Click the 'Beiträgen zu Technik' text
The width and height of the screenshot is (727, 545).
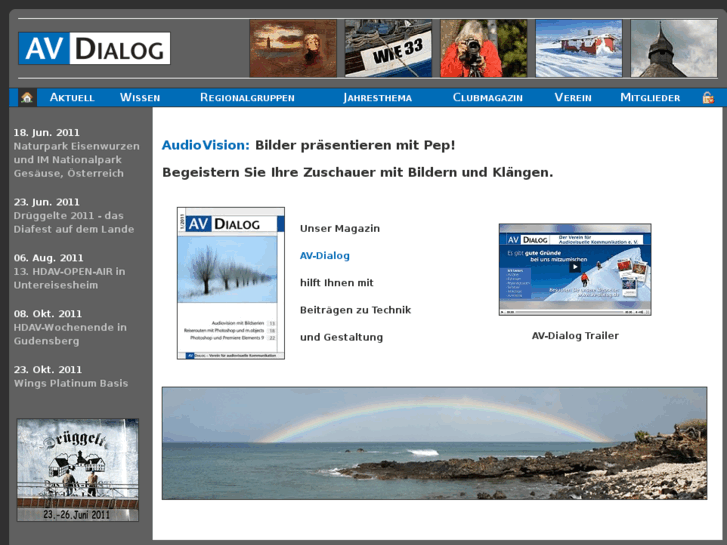pyautogui.click(x=355, y=310)
